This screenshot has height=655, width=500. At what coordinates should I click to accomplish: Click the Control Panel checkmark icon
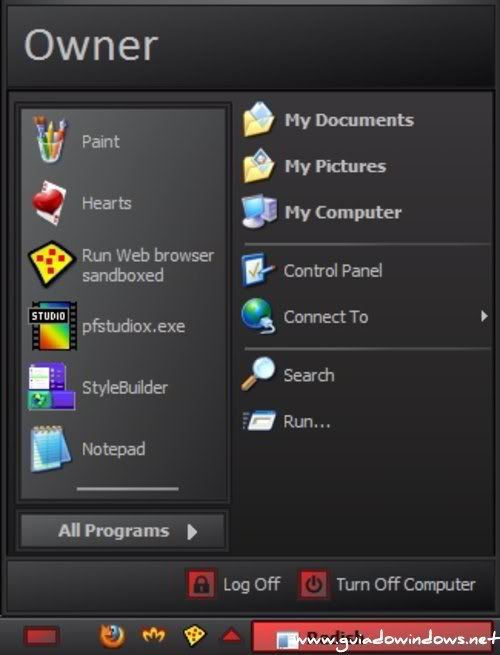(258, 270)
